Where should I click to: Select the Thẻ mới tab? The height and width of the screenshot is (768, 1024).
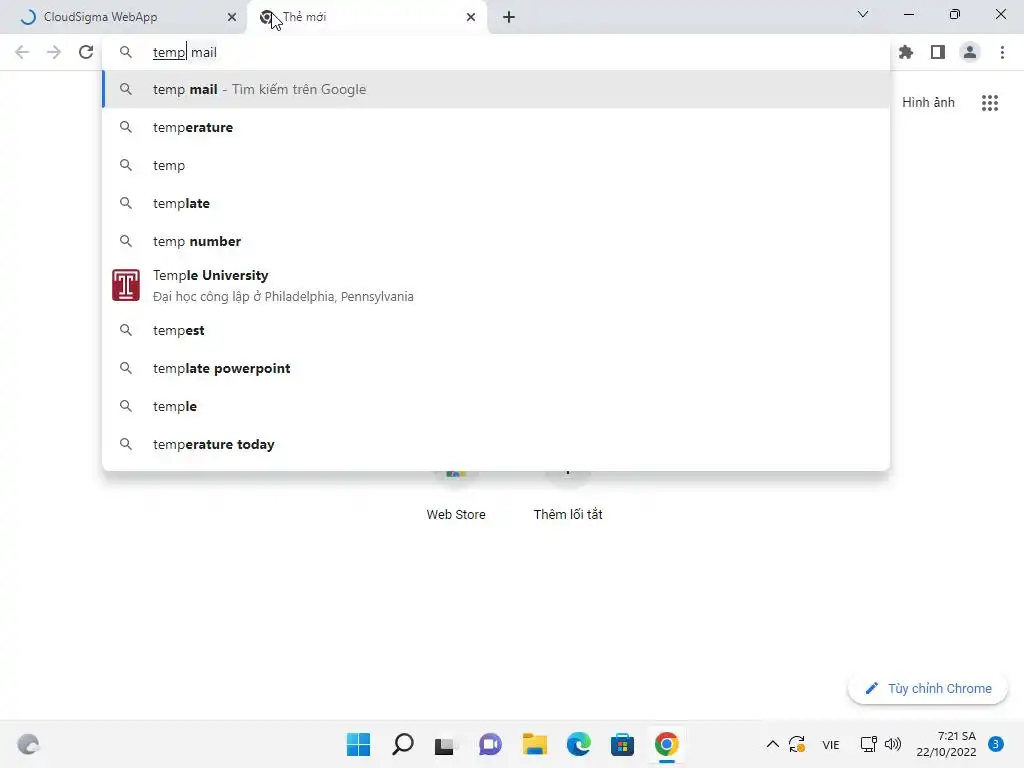(366, 17)
